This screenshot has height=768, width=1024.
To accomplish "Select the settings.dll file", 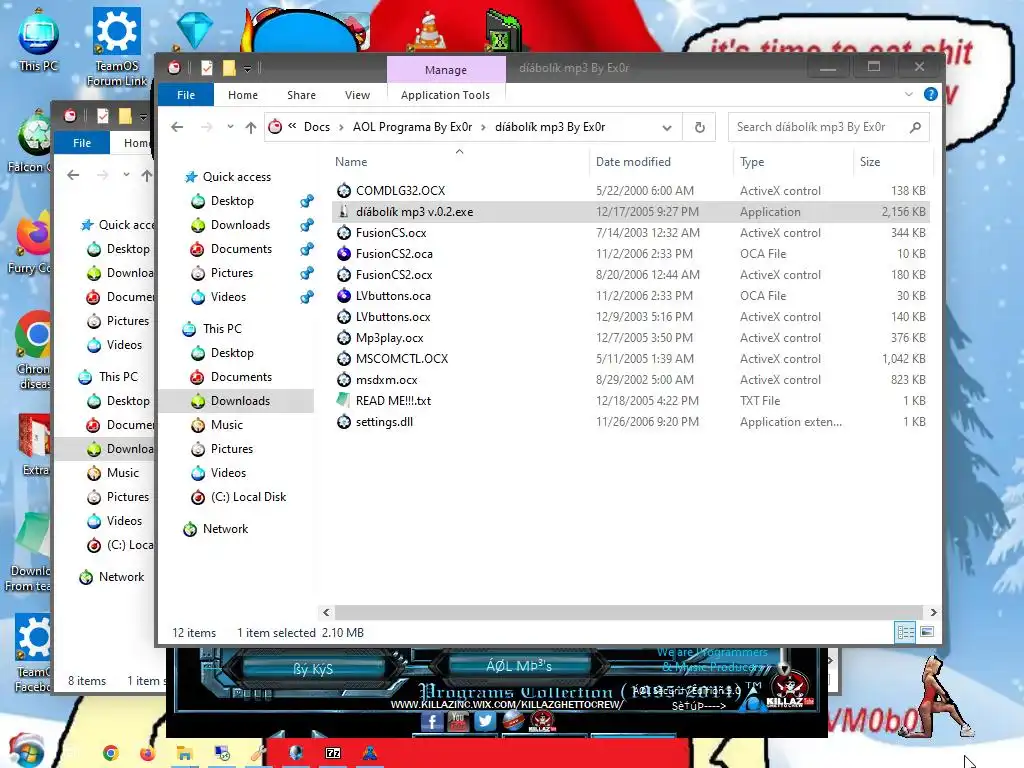I will [x=630, y=422].
